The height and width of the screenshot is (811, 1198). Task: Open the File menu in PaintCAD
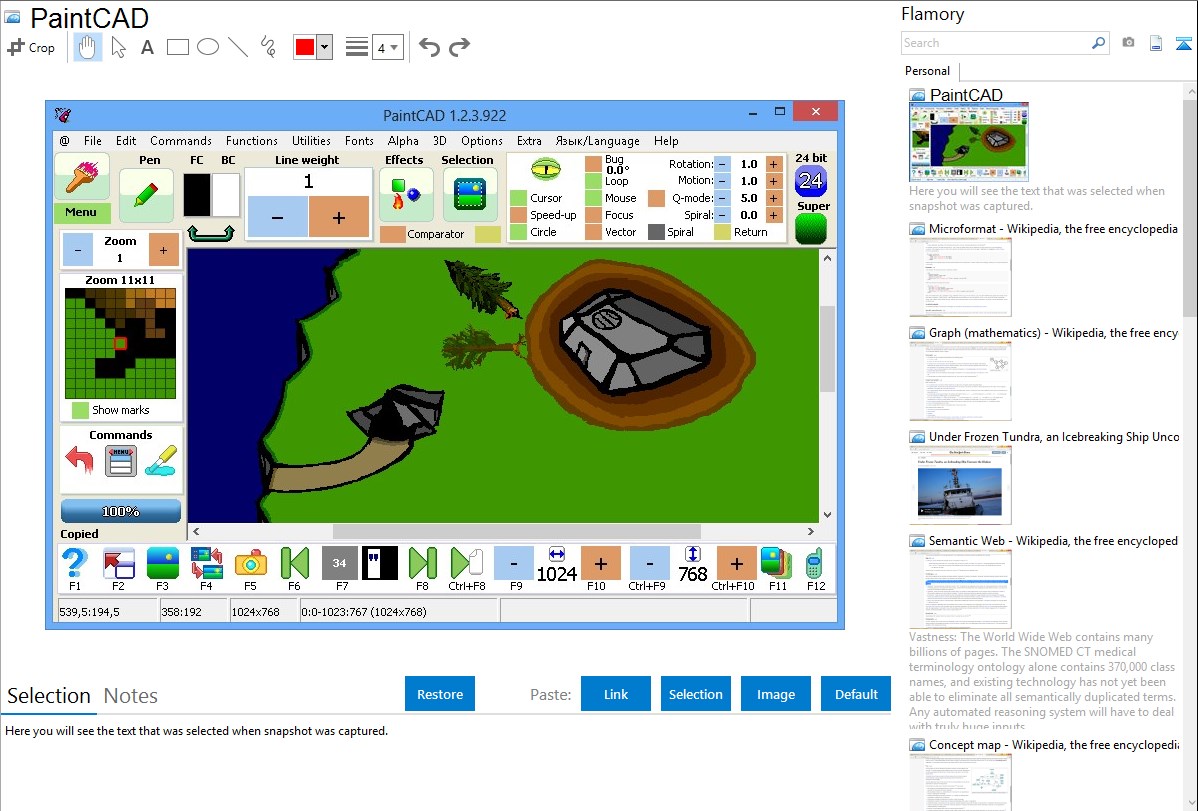click(x=92, y=141)
